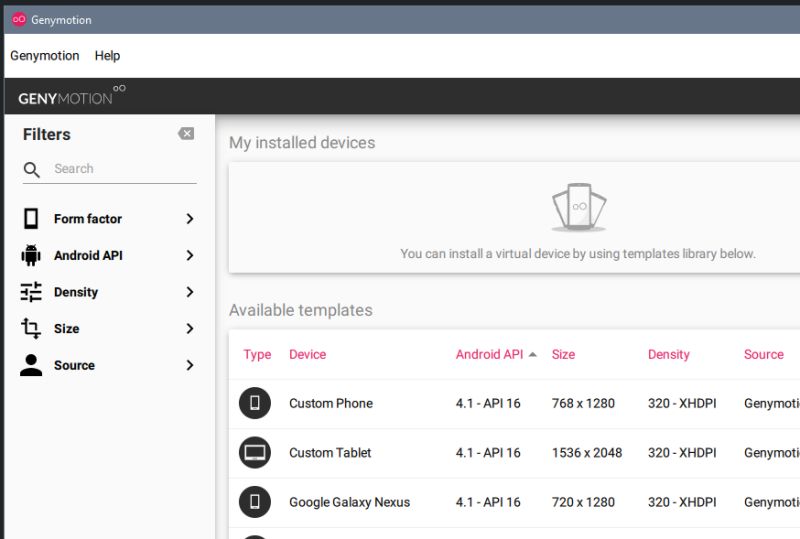
Task: Select the Google Galaxy Nexus device name
Action: click(349, 502)
